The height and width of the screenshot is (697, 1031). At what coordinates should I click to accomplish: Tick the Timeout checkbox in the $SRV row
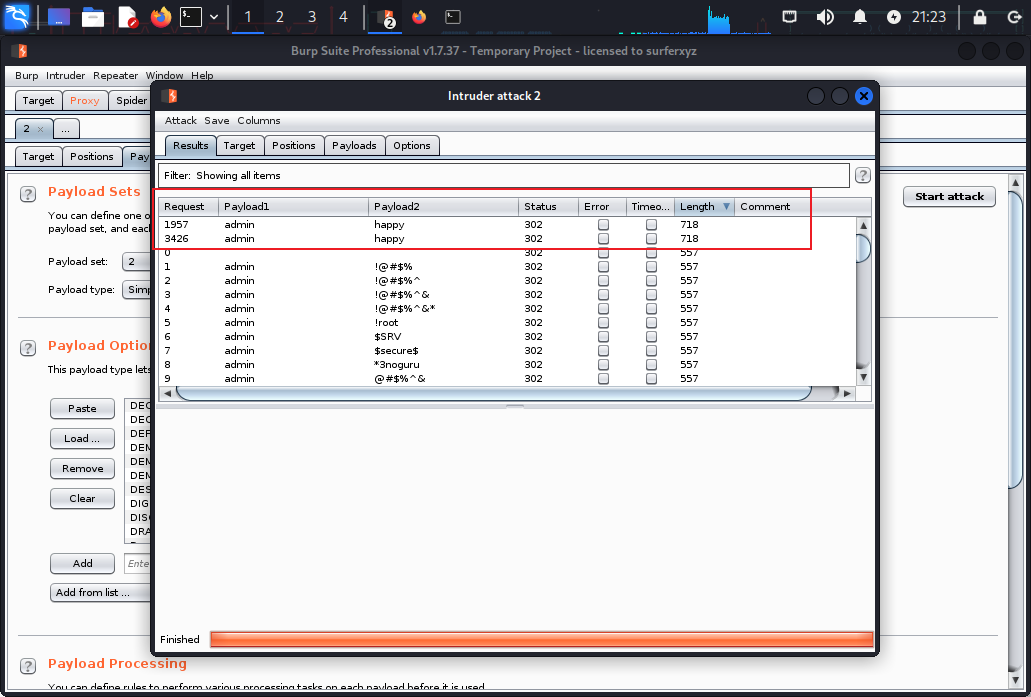pos(651,337)
